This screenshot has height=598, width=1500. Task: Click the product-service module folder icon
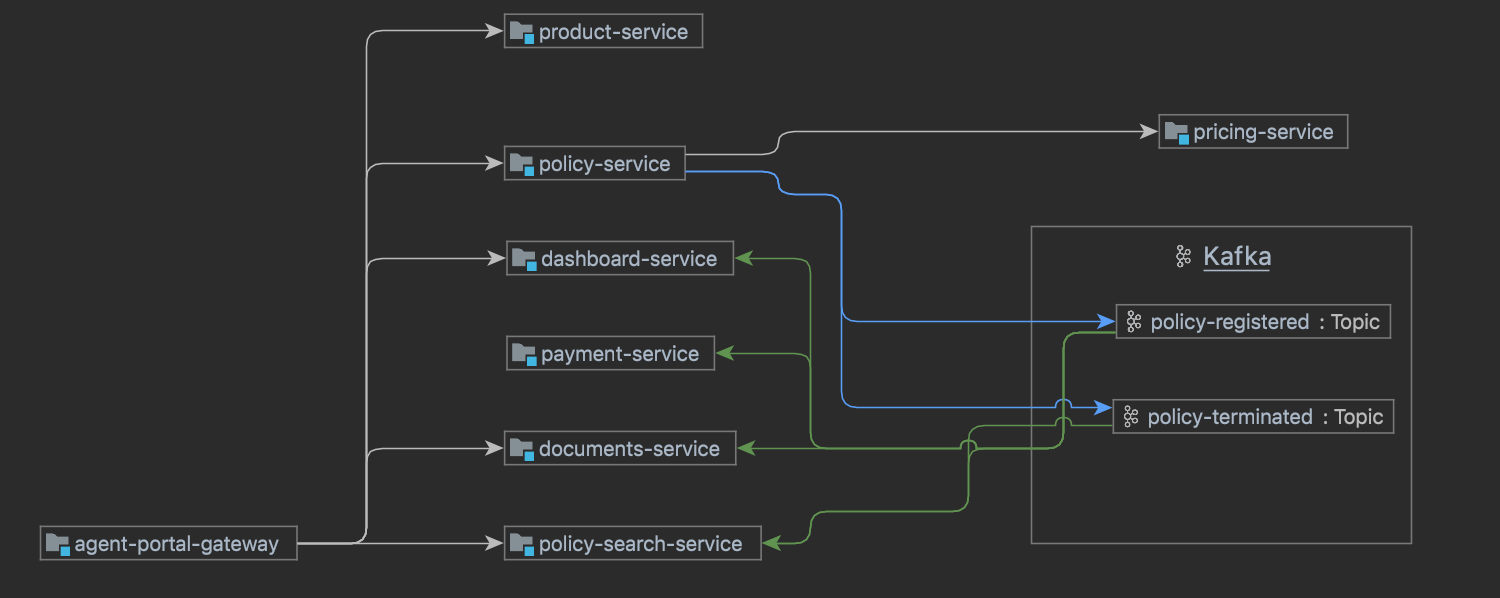[x=522, y=32]
